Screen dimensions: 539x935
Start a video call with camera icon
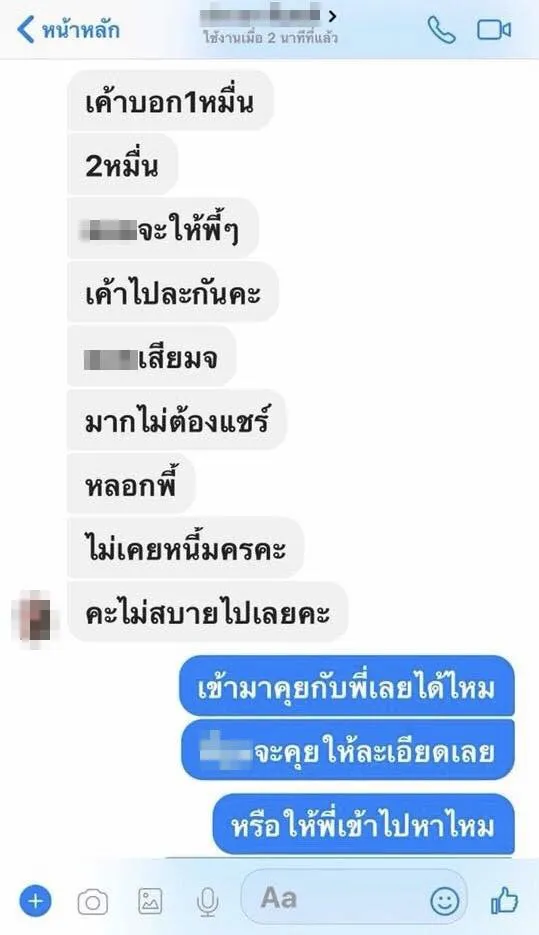[494, 30]
